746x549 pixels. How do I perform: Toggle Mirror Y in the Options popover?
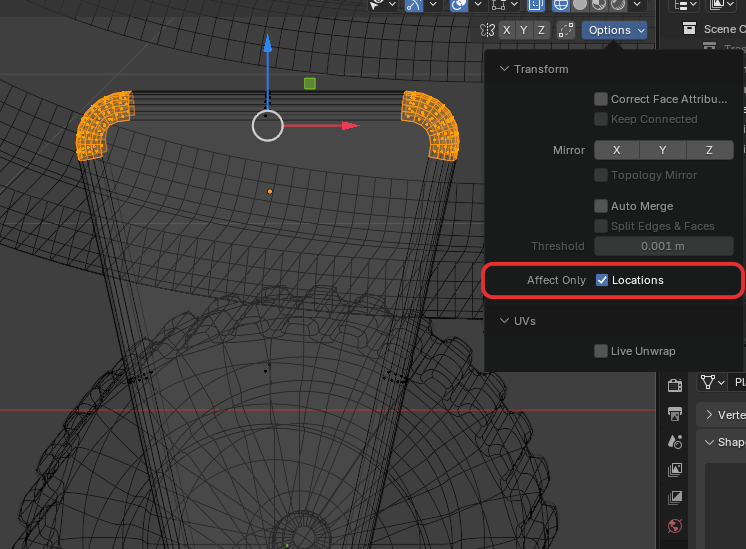pos(663,150)
